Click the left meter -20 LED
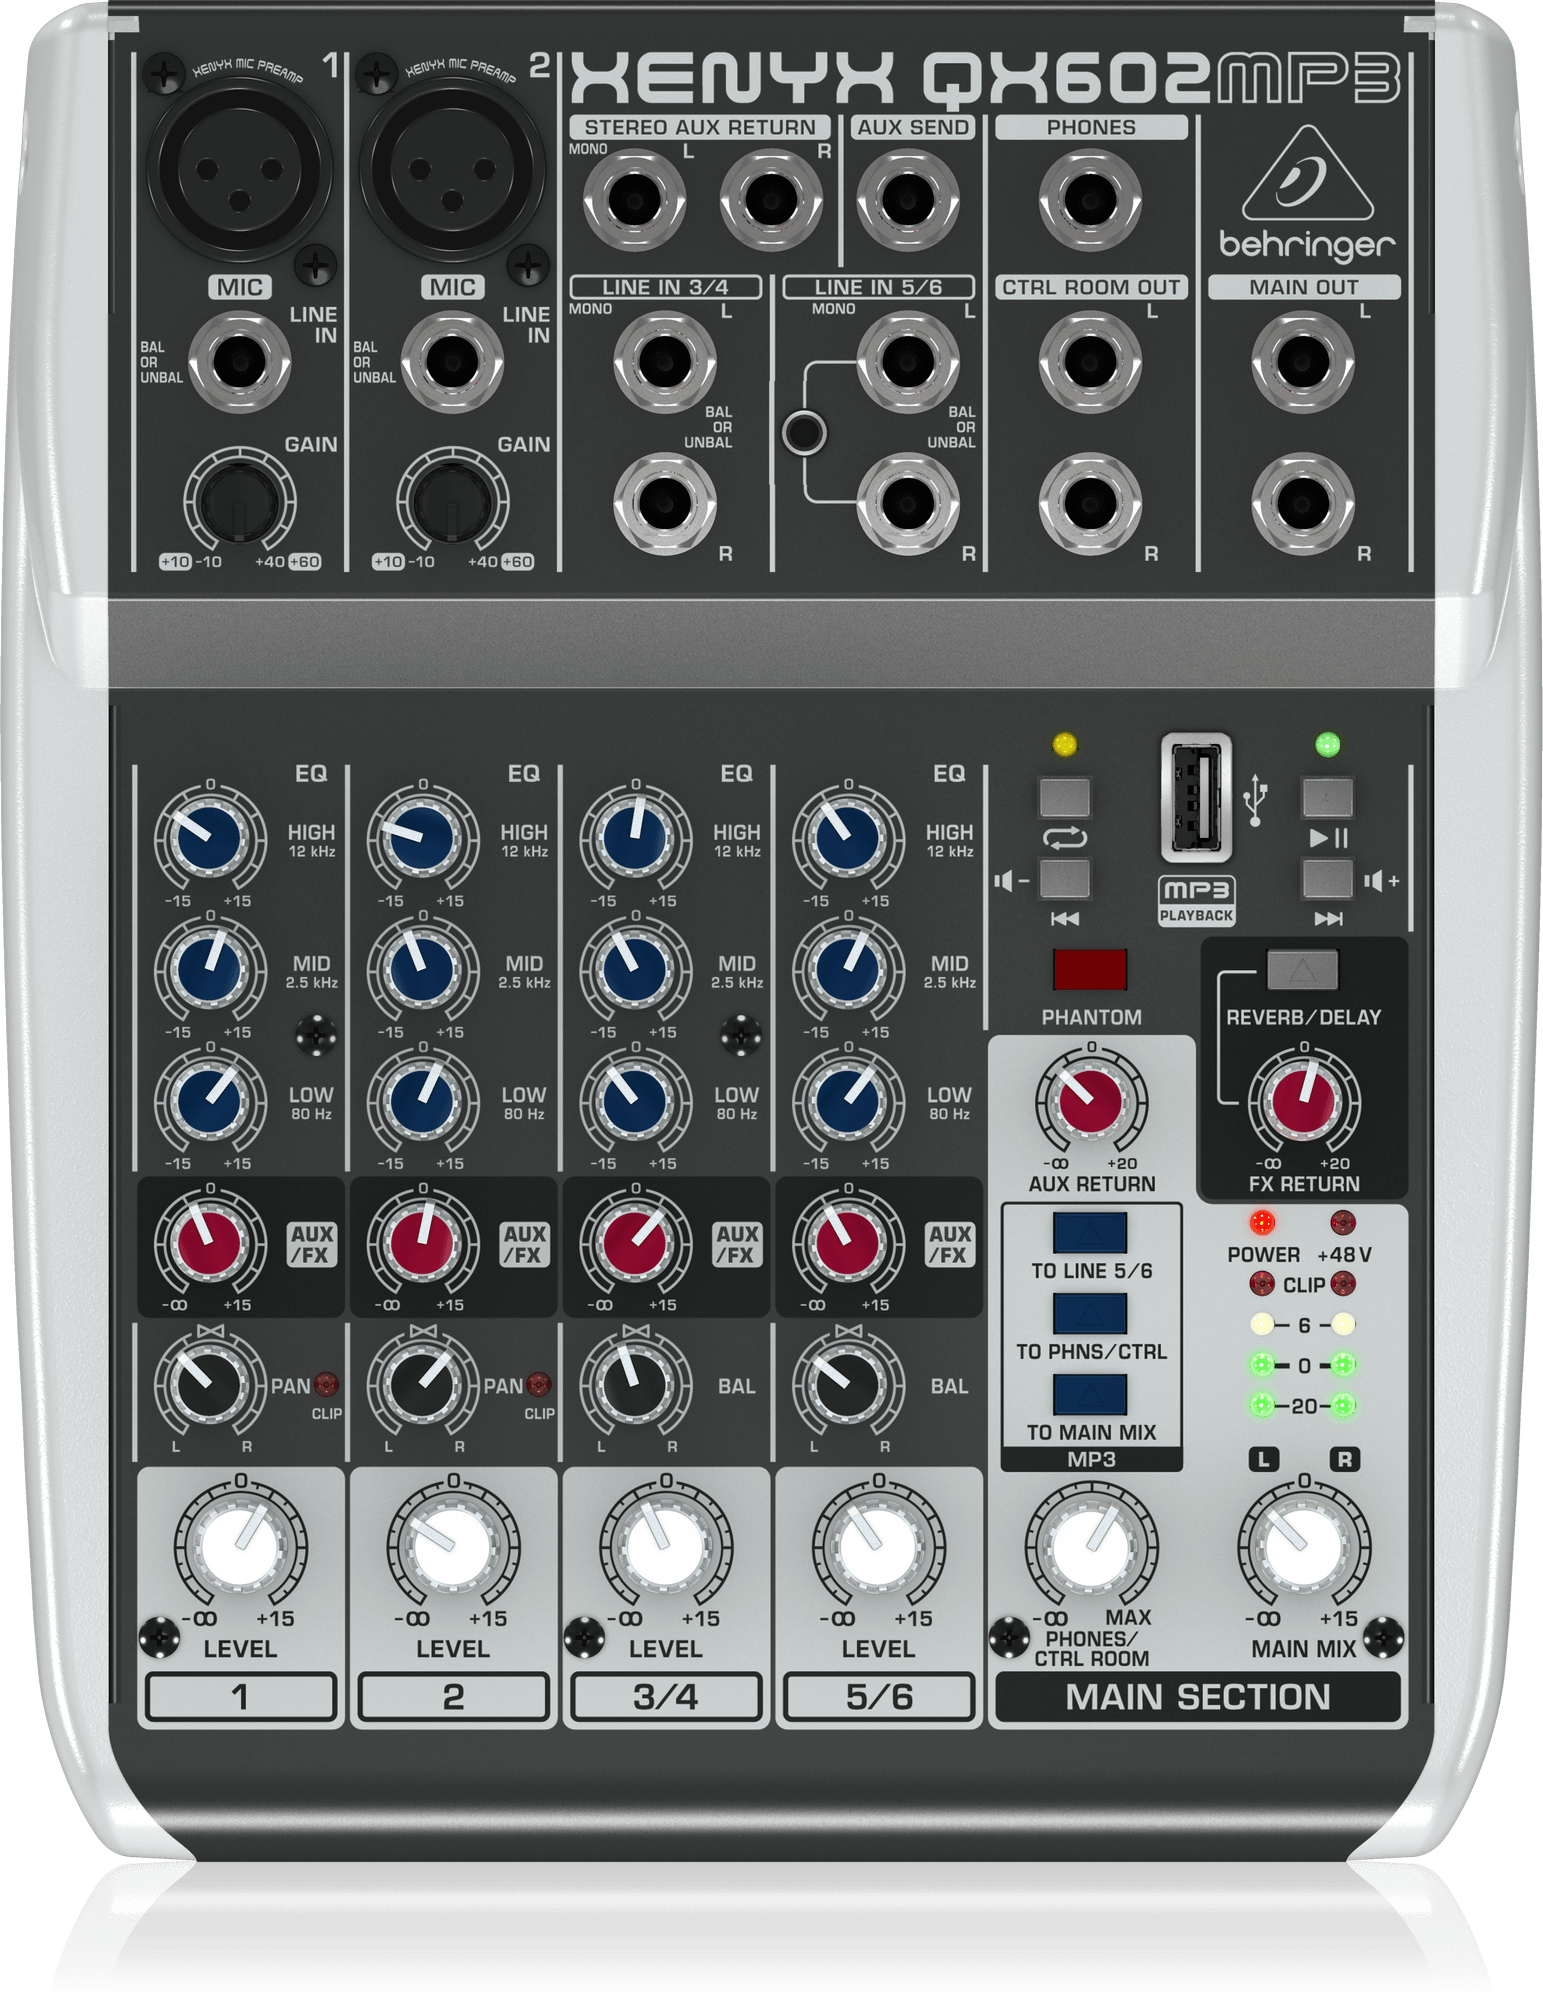Viewport: 1543px width, 2000px height. [1262, 1405]
